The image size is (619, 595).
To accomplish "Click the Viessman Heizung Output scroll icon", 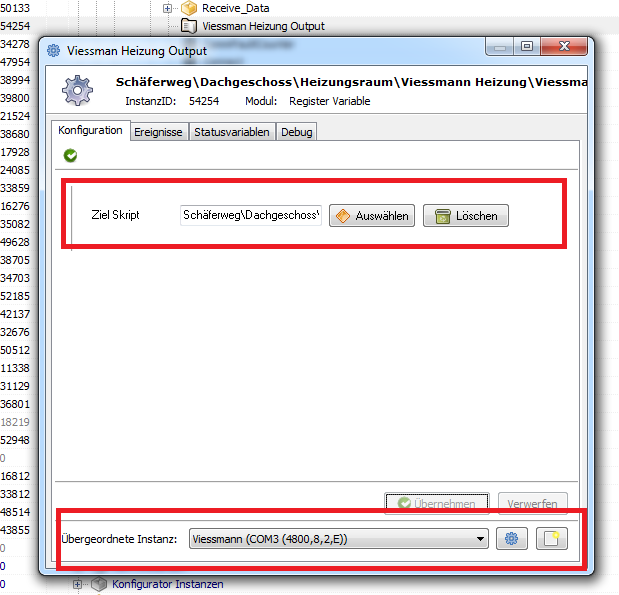I will (189, 26).
